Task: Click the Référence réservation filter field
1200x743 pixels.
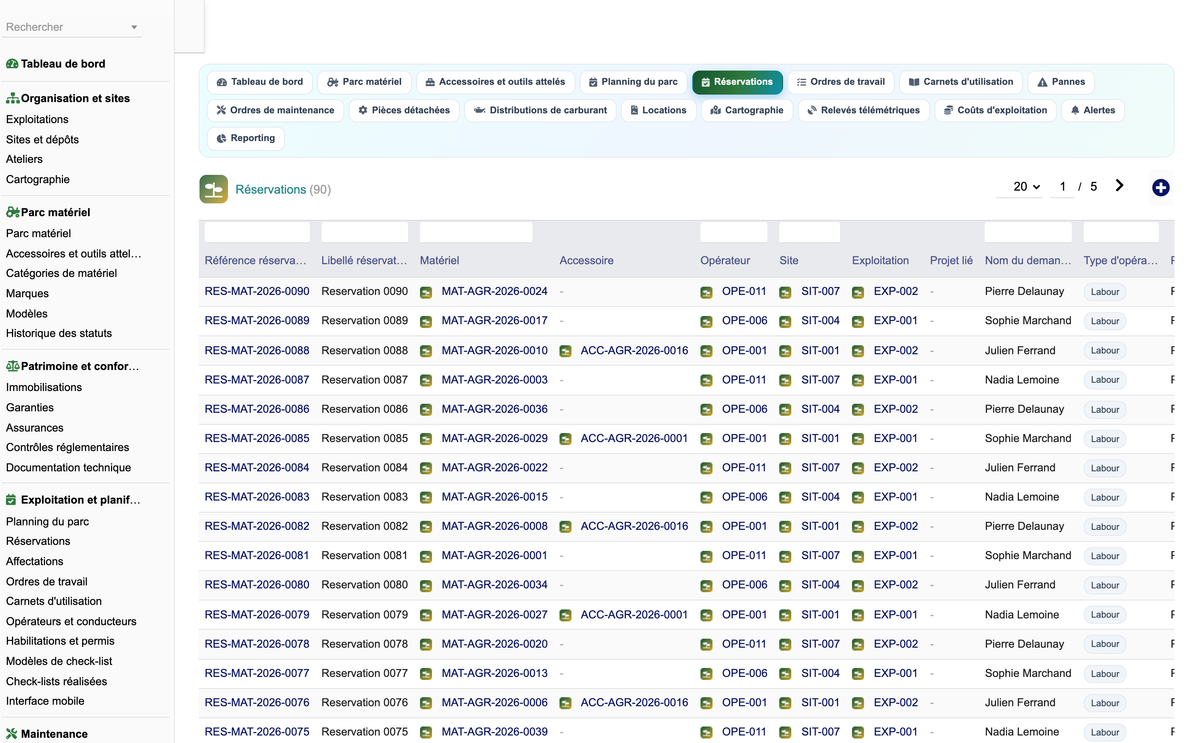Action: pos(257,232)
